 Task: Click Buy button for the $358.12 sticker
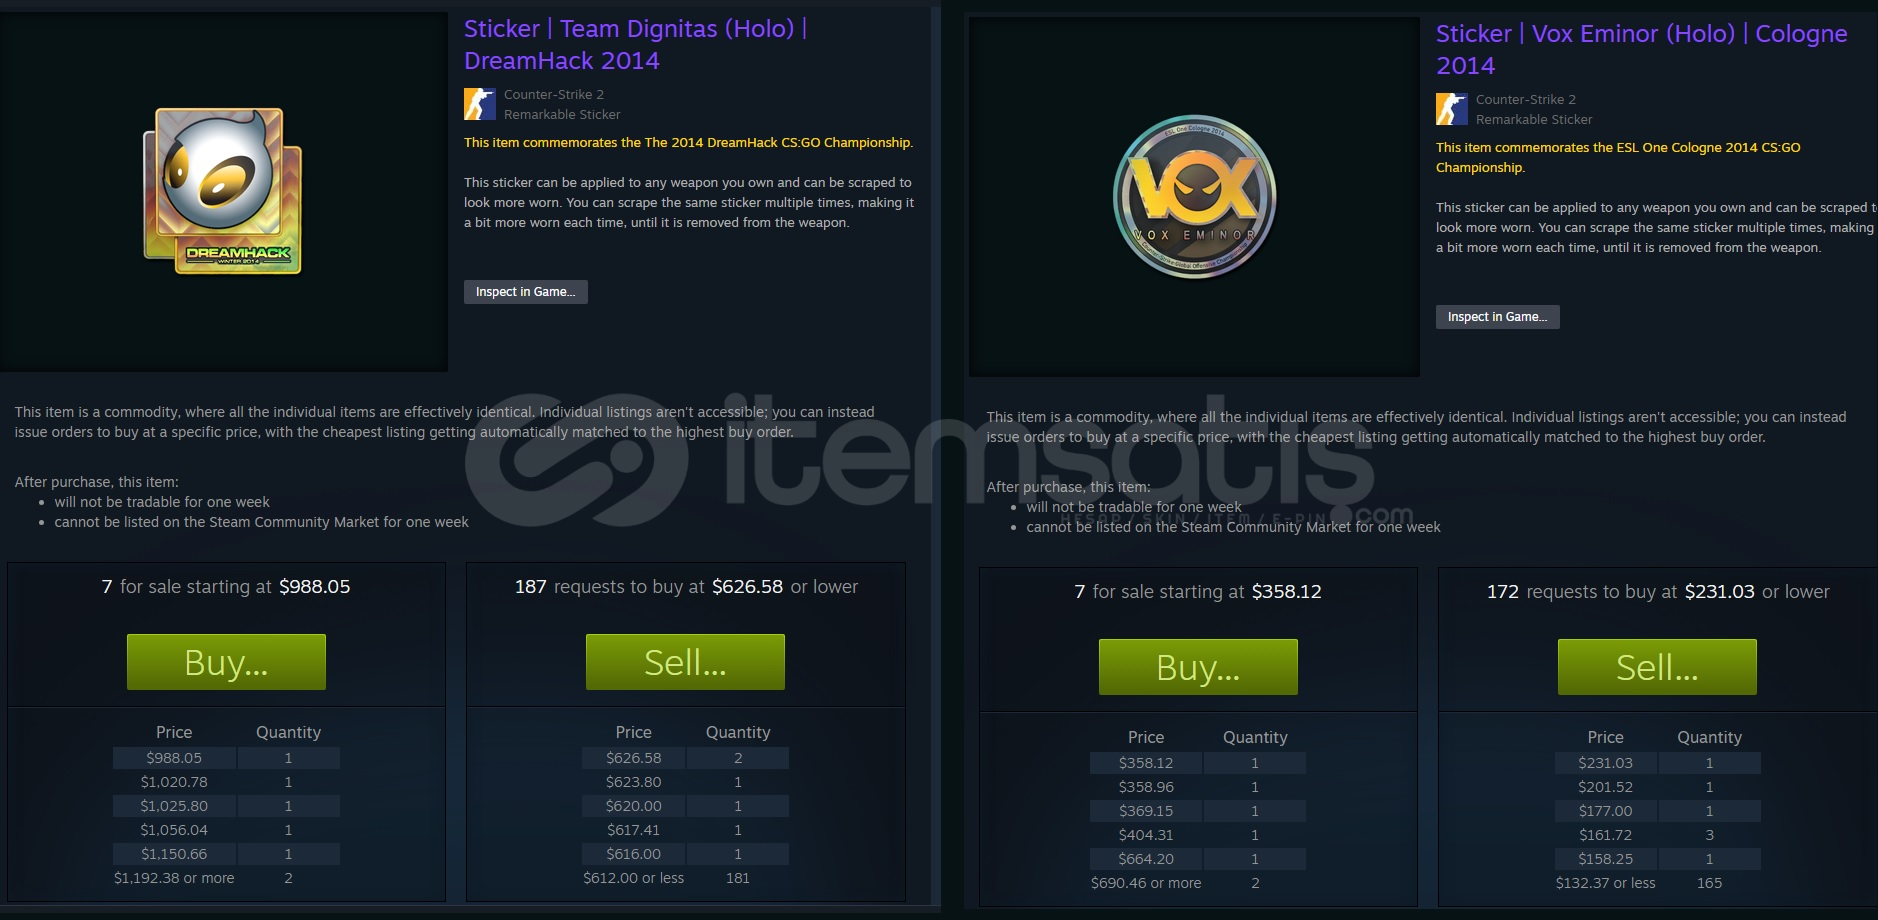pyautogui.click(x=1198, y=667)
